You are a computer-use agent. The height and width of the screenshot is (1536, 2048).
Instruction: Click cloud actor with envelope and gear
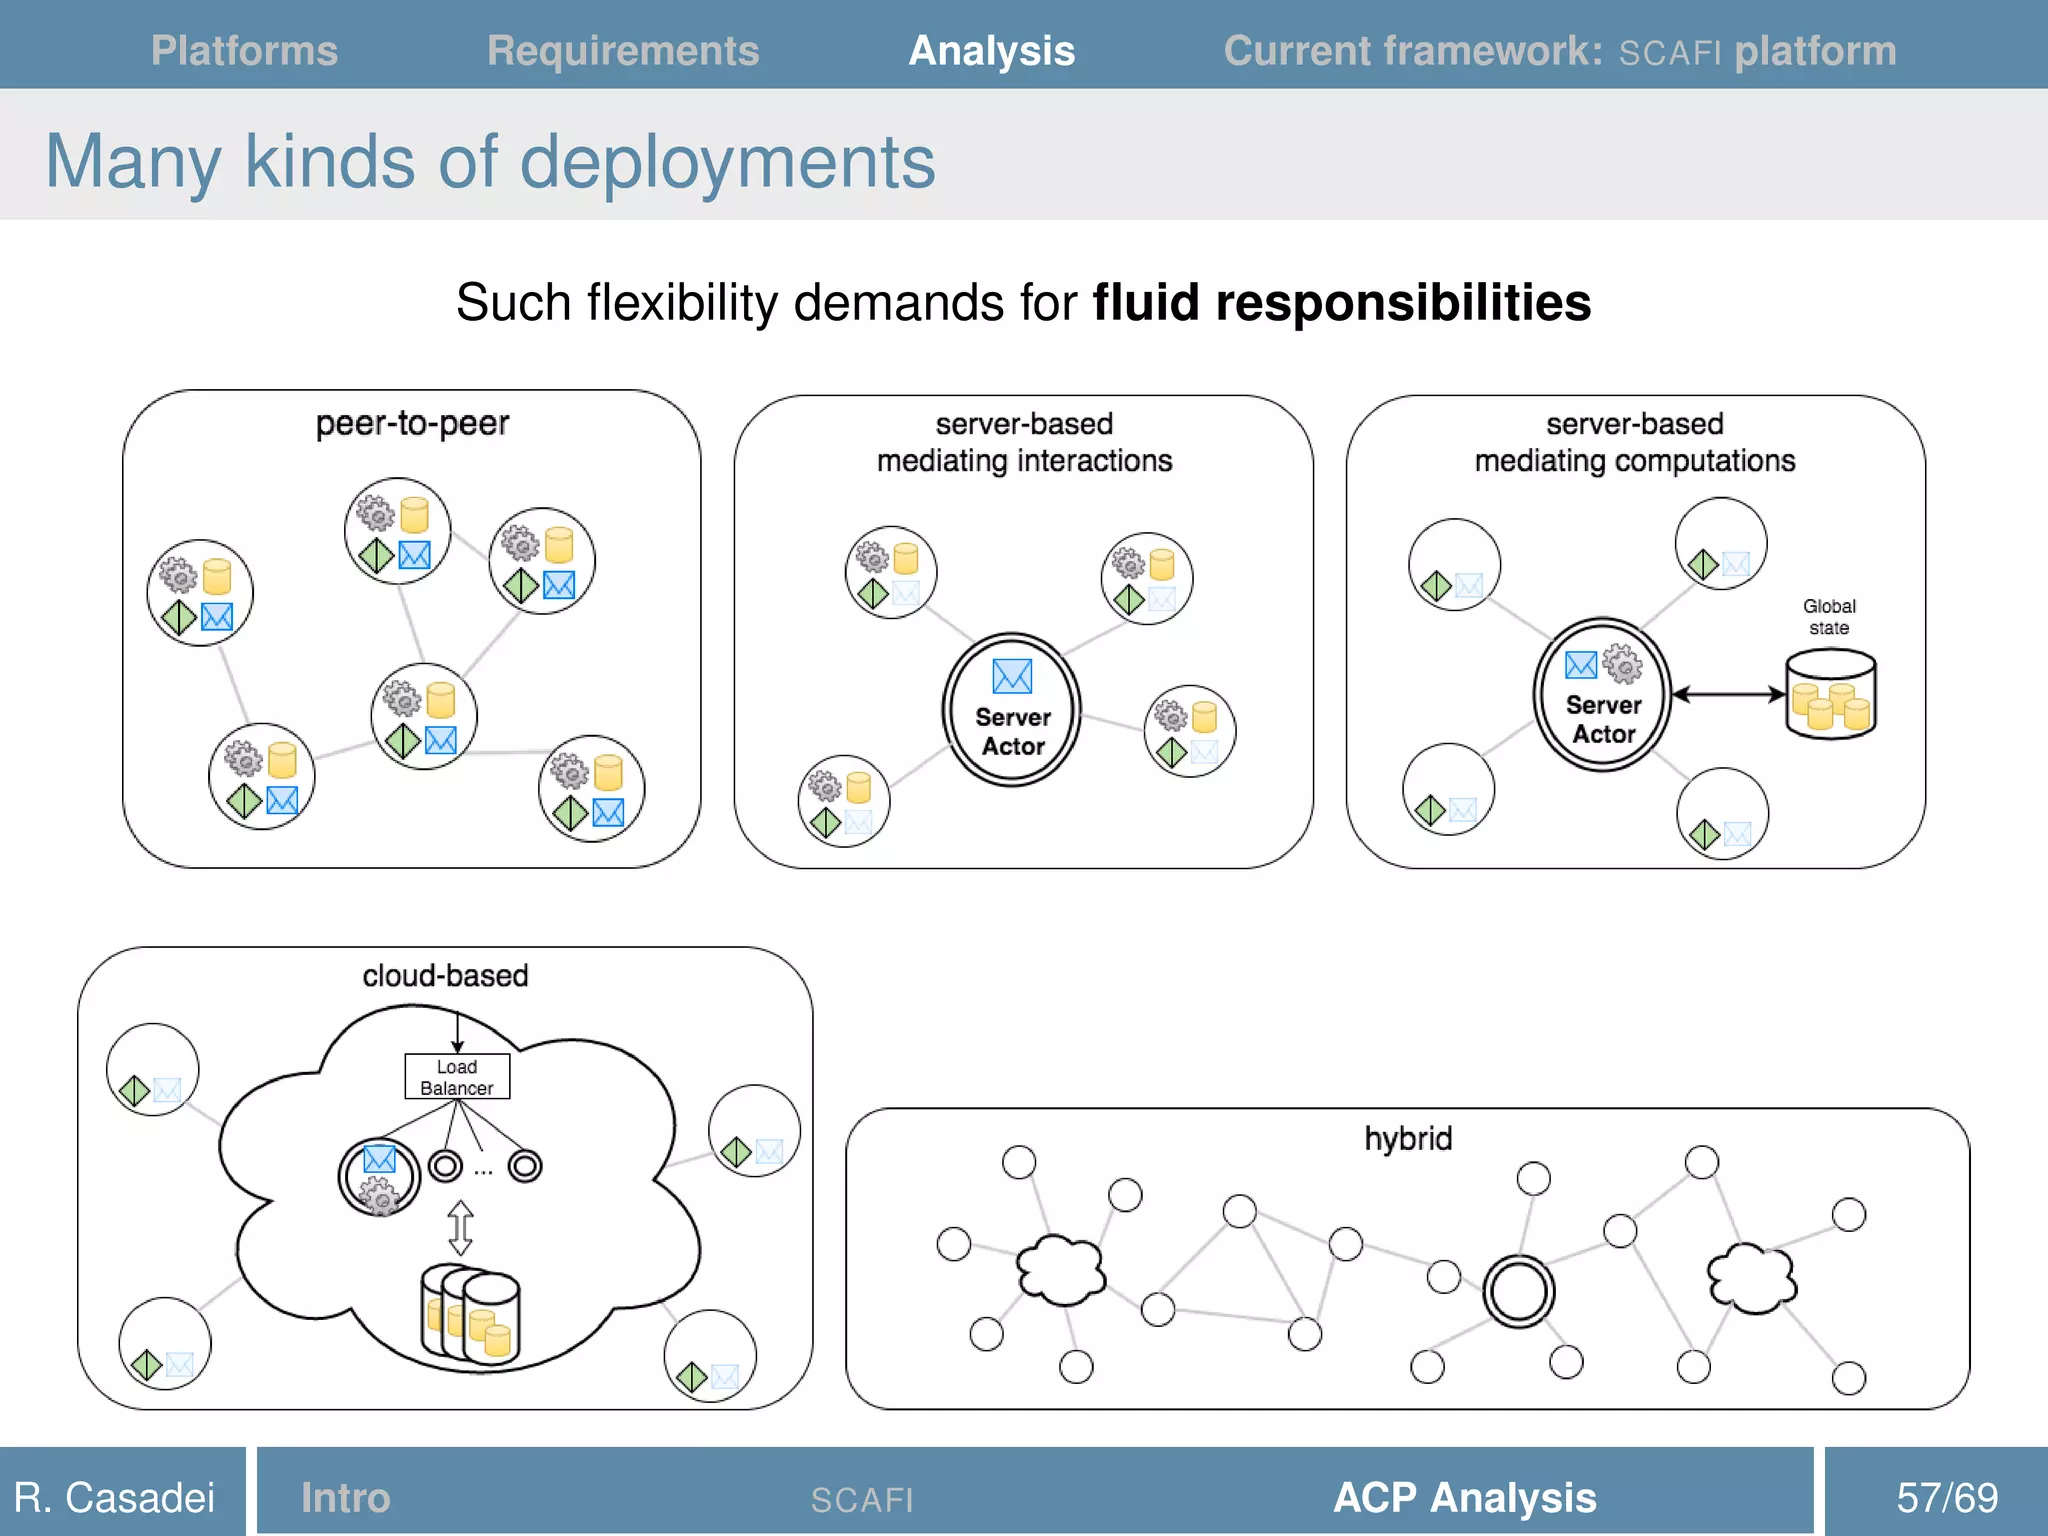(x=379, y=1177)
